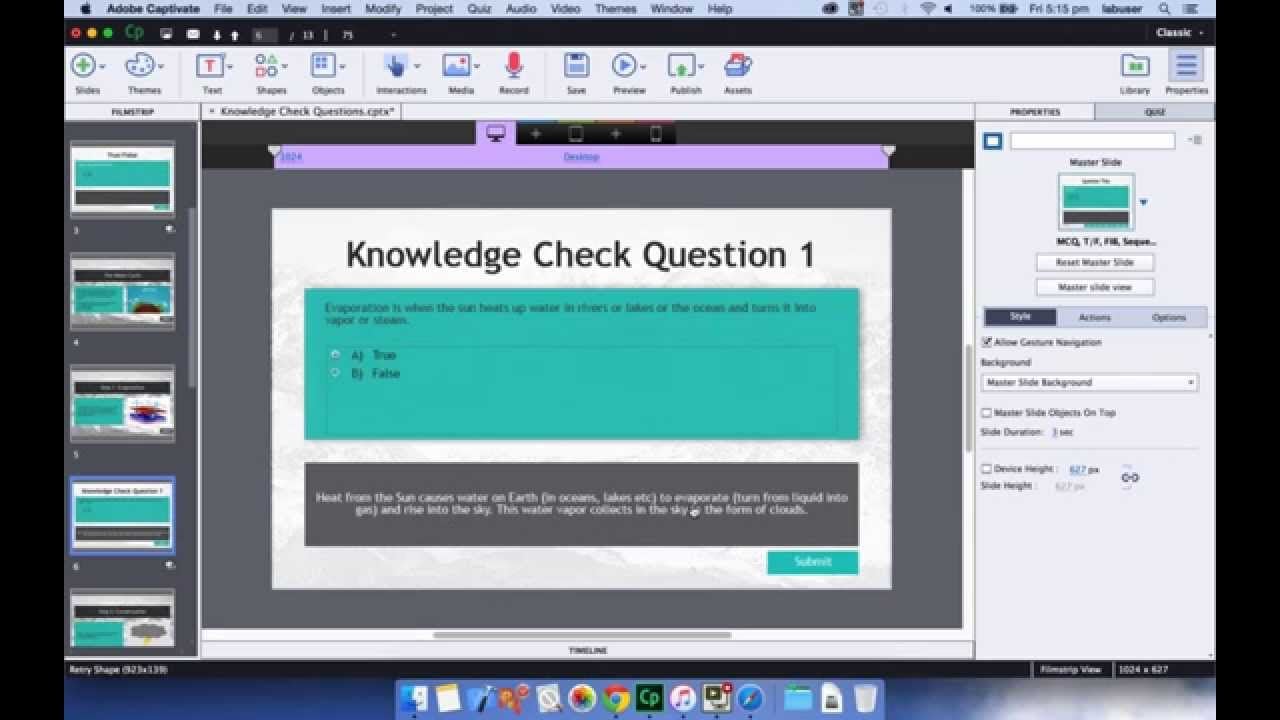The height and width of the screenshot is (720, 1280).
Task: Click the Interactions hand icon
Action: tap(395, 66)
